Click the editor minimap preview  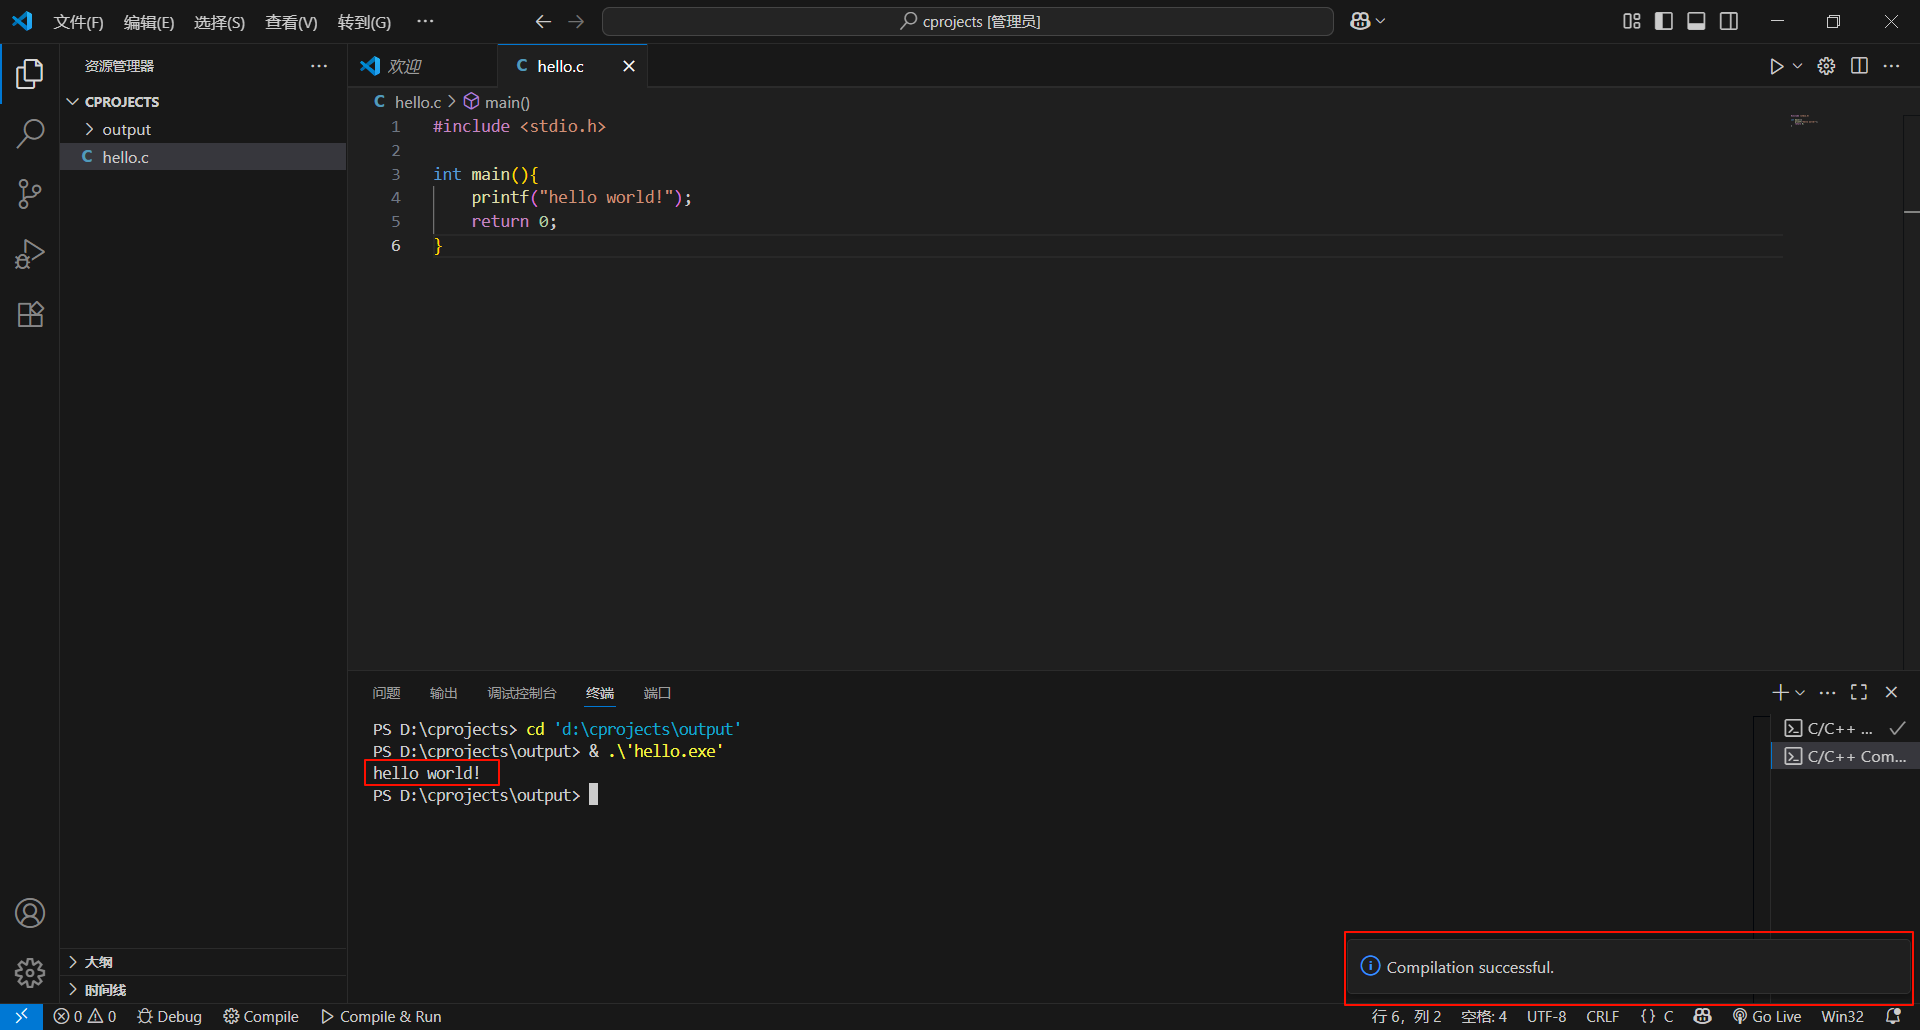pos(1804,120)
